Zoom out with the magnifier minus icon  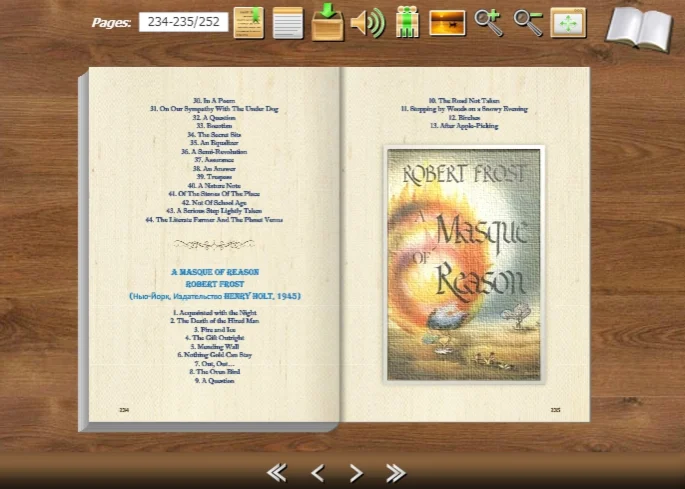pyautogui.click(x=528, y=23)
